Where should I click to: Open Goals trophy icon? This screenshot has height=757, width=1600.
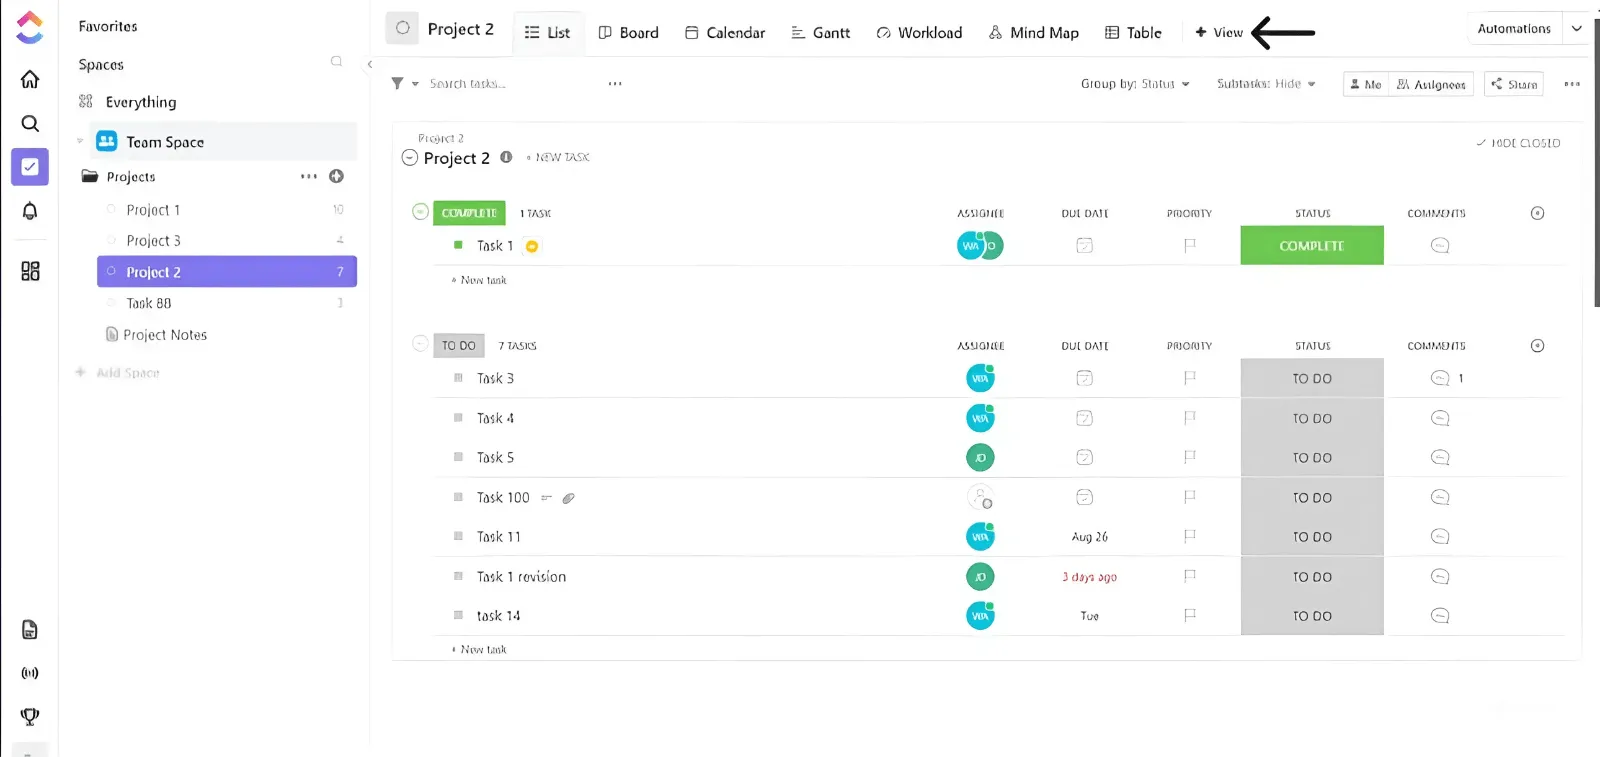30,716
